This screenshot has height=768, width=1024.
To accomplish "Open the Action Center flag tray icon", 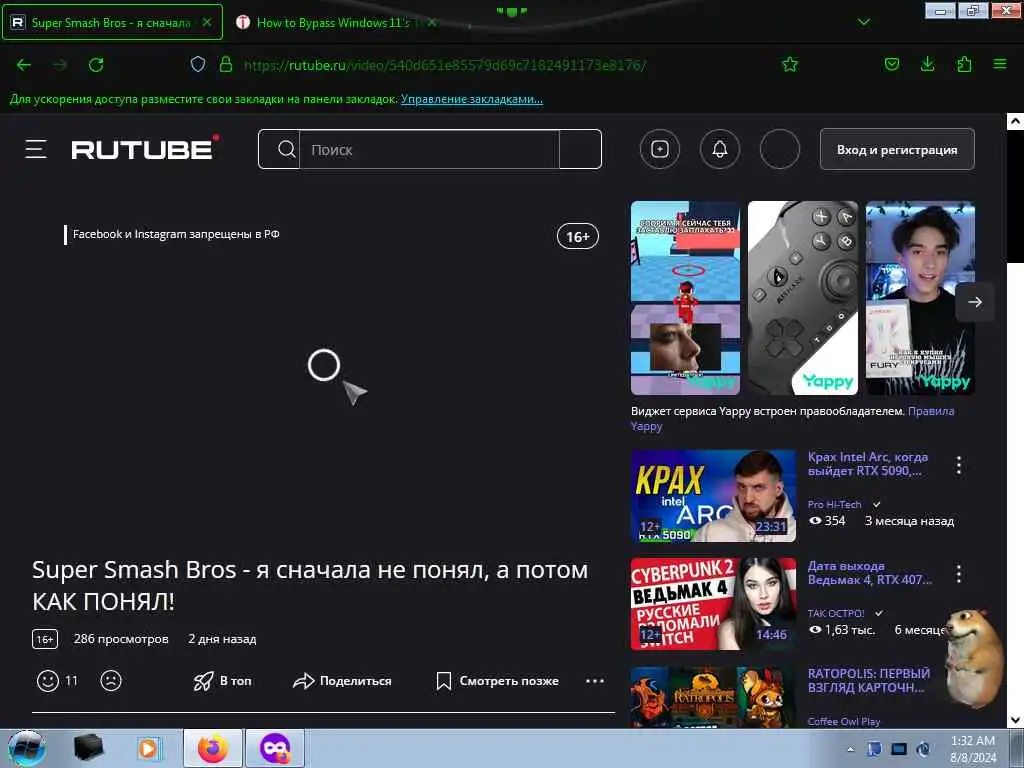I will (x=874, y=749).
